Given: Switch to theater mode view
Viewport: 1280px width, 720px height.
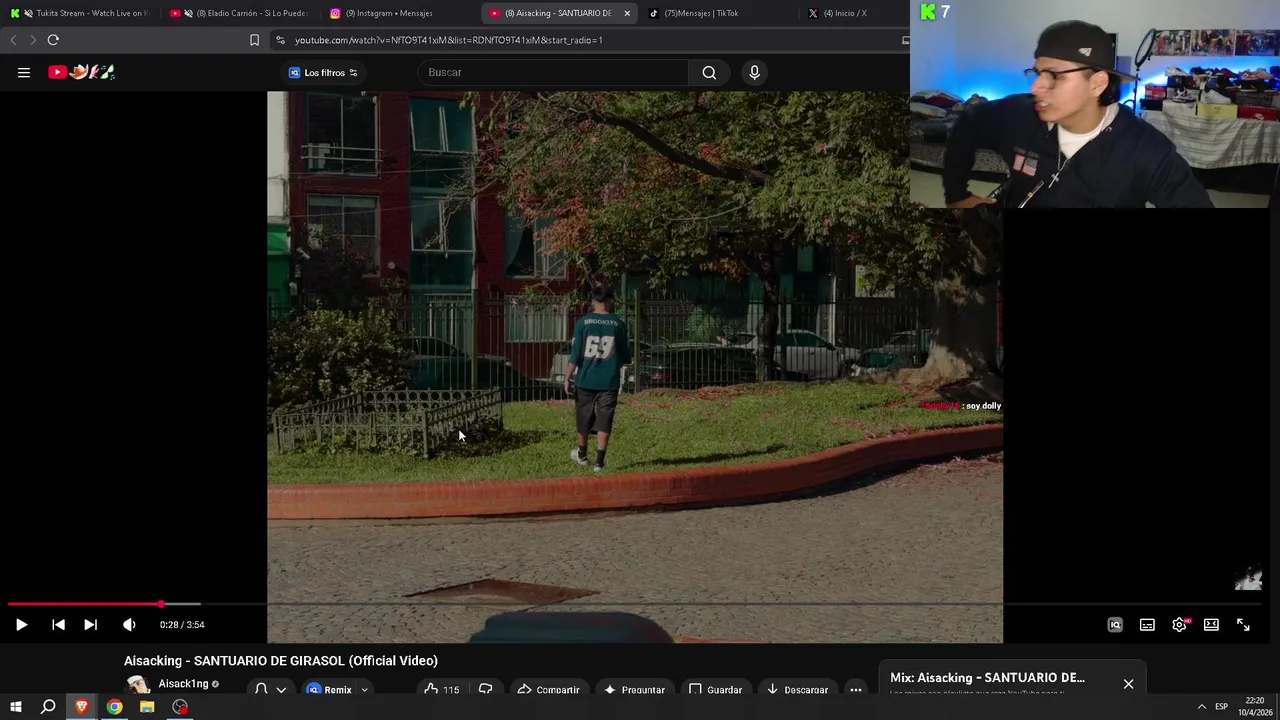Looking at the screenshot, I should (x=1211, y=624).
